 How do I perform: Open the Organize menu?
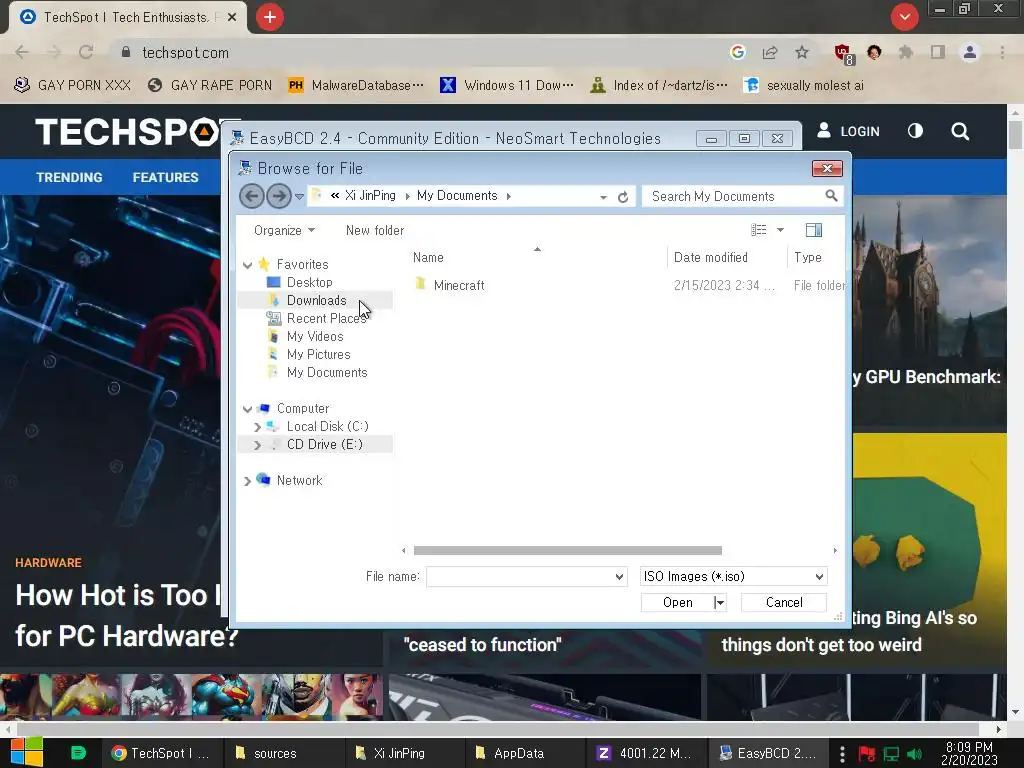point(284,231)
